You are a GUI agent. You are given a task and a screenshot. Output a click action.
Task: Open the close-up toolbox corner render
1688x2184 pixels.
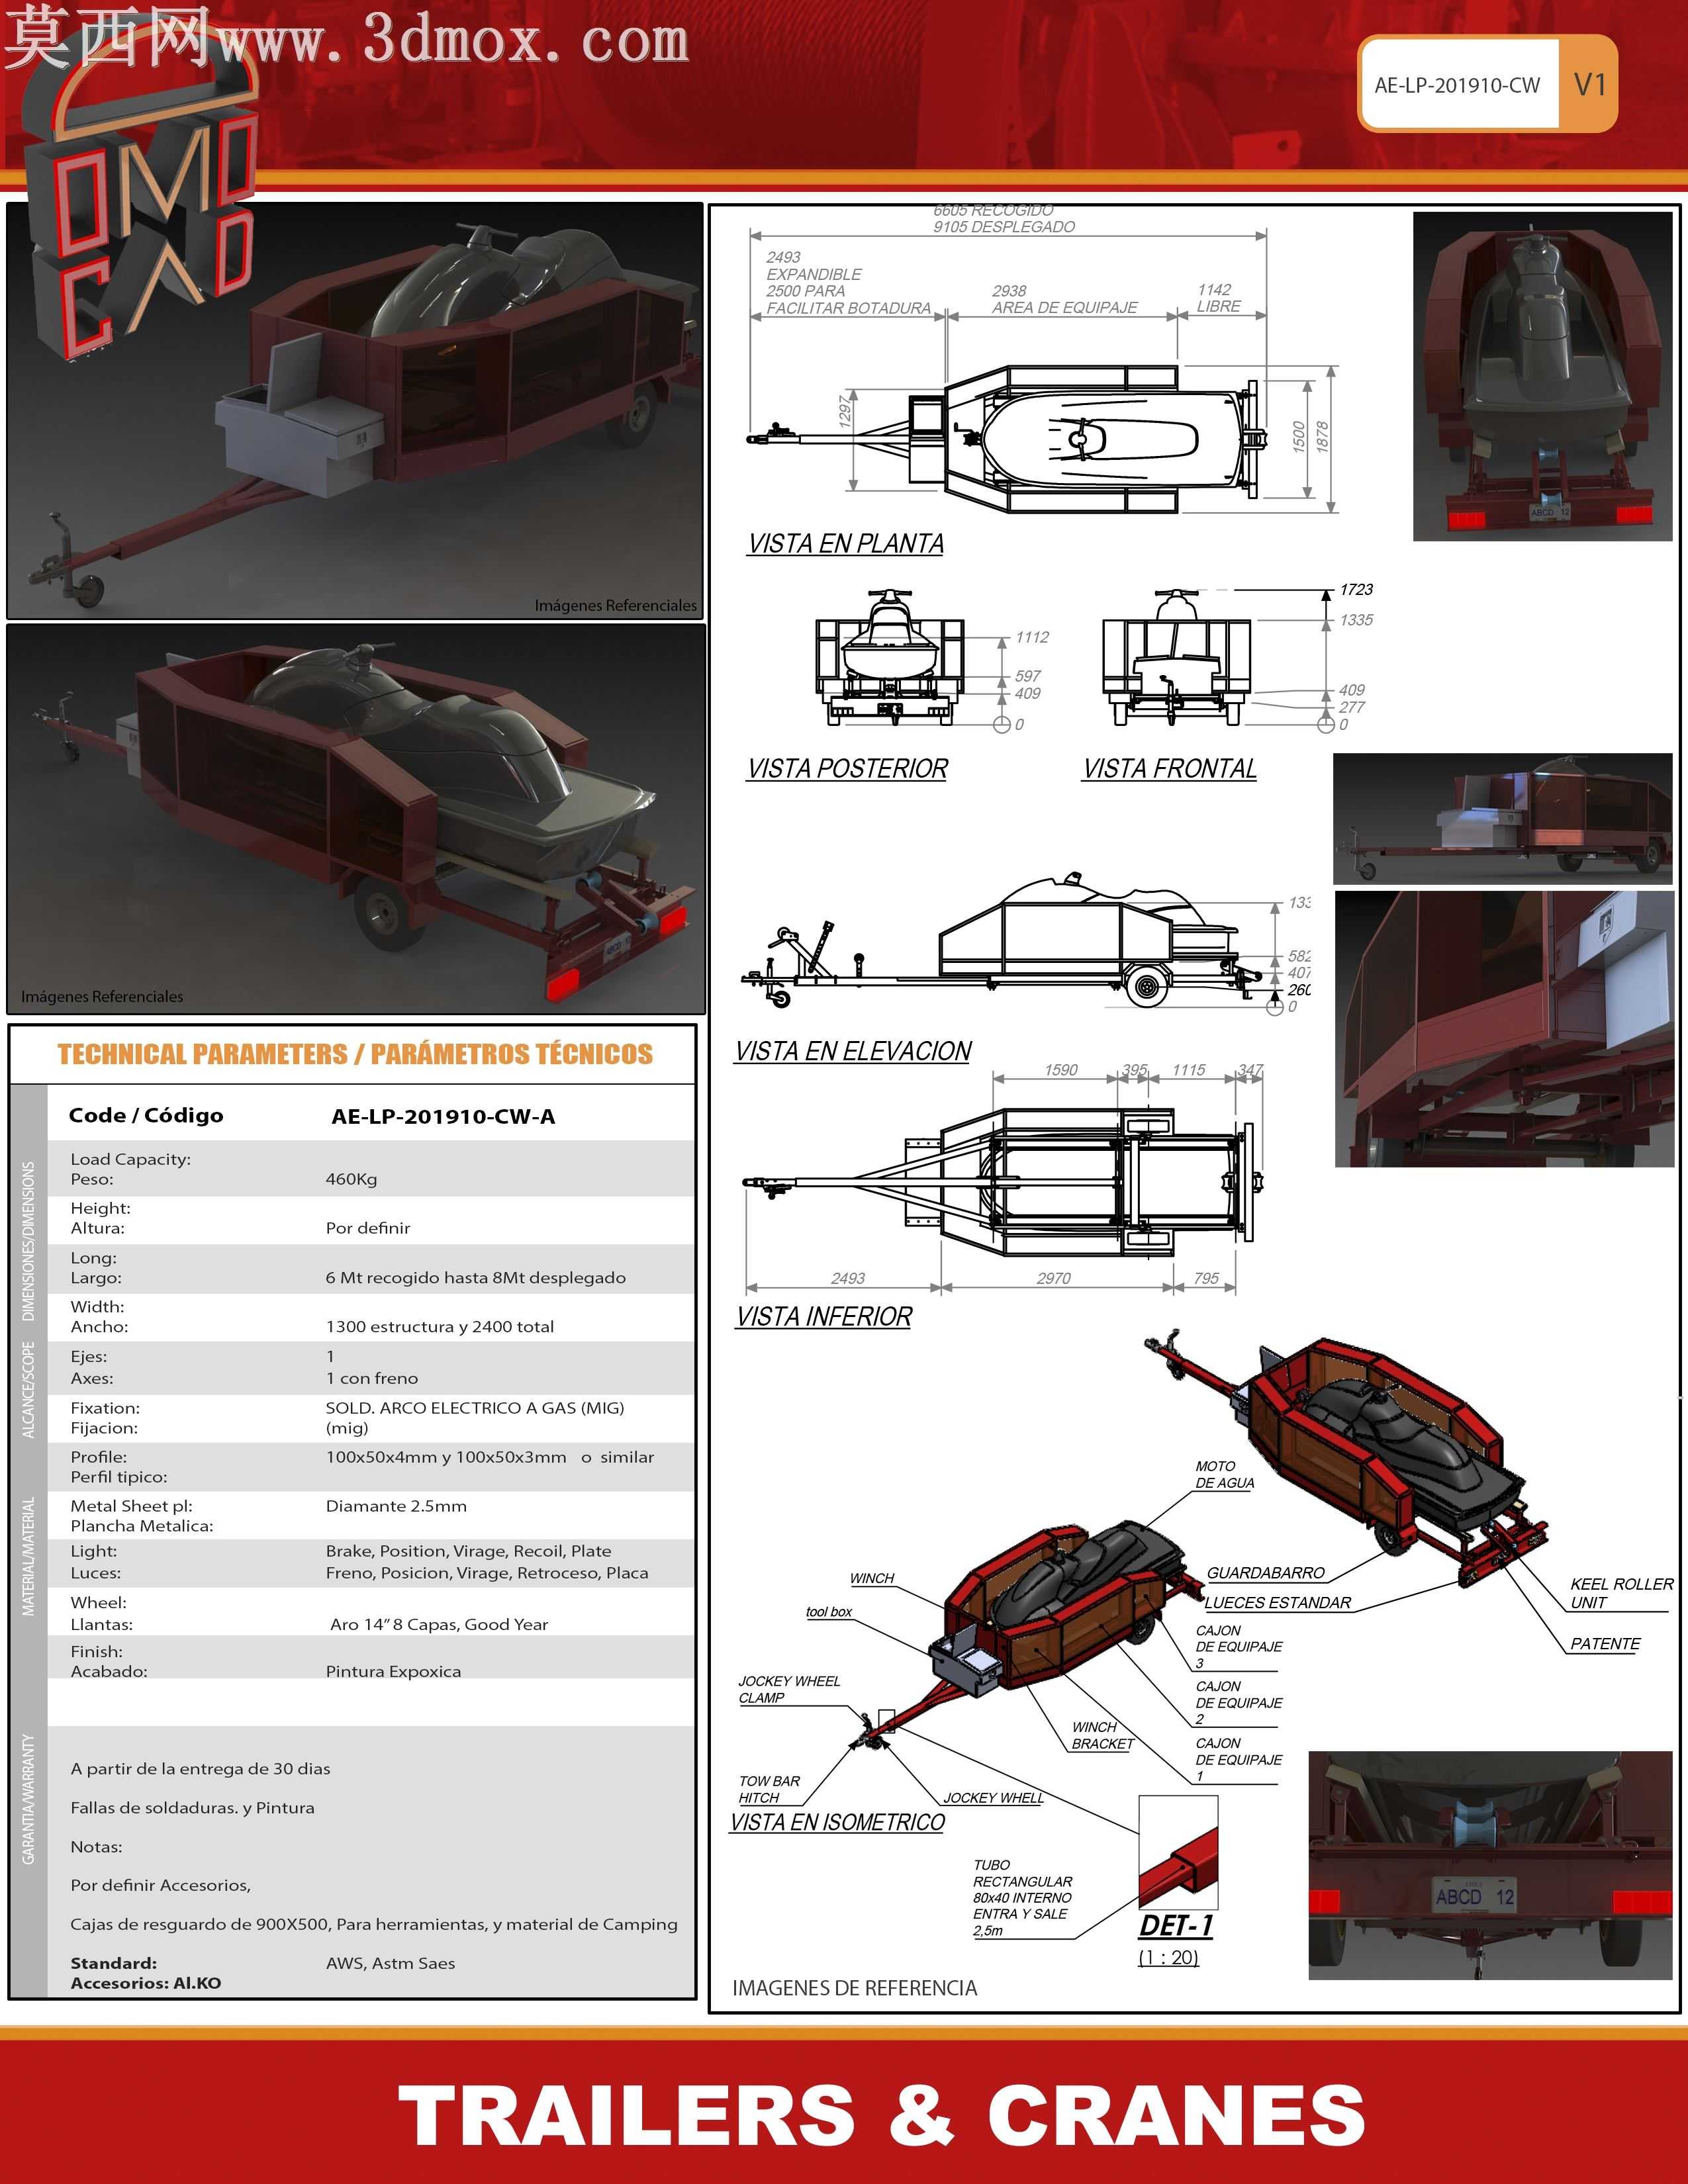coord(1504,1029)
